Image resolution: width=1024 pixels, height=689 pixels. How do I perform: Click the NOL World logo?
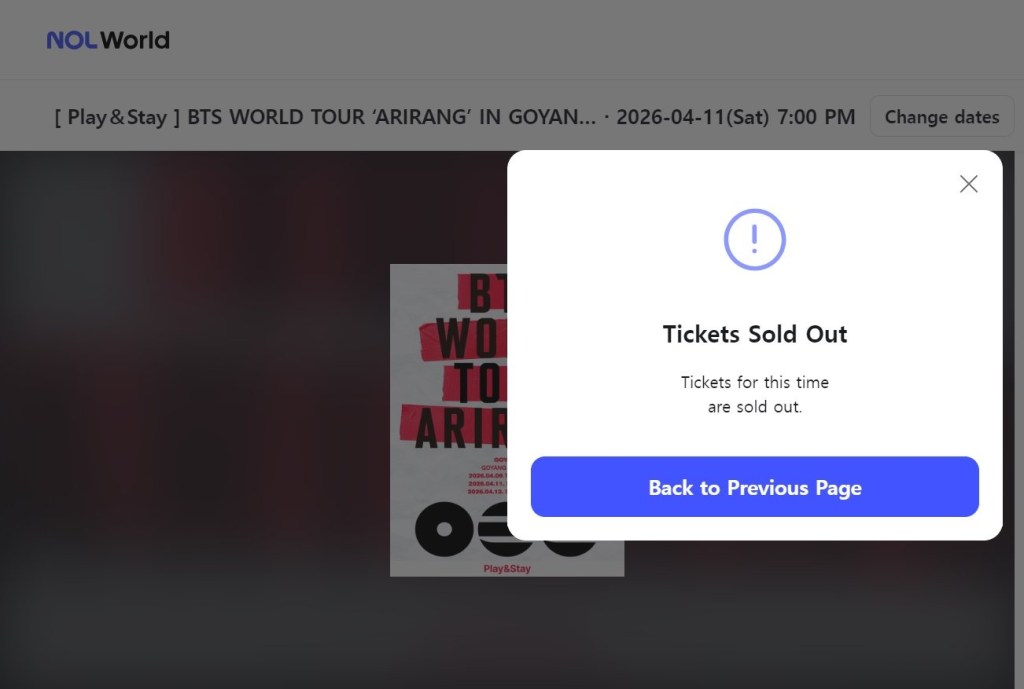point(108,41)
